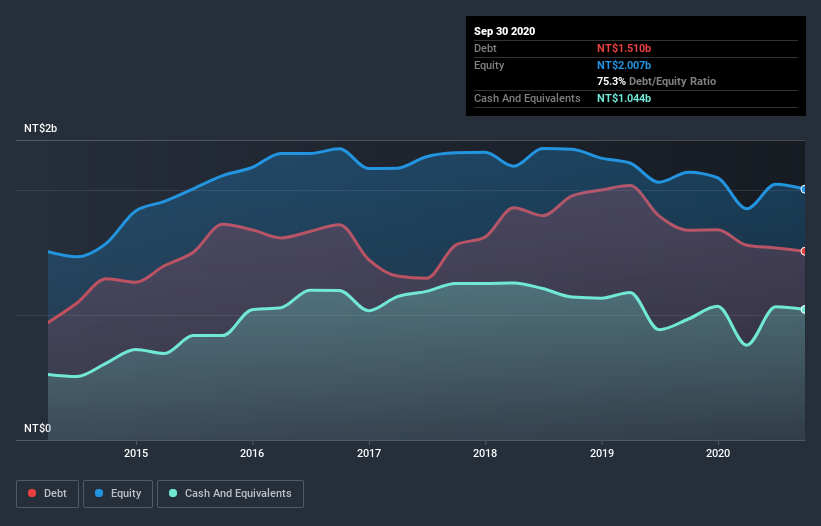Click the 2016 x-axis label

252,453
